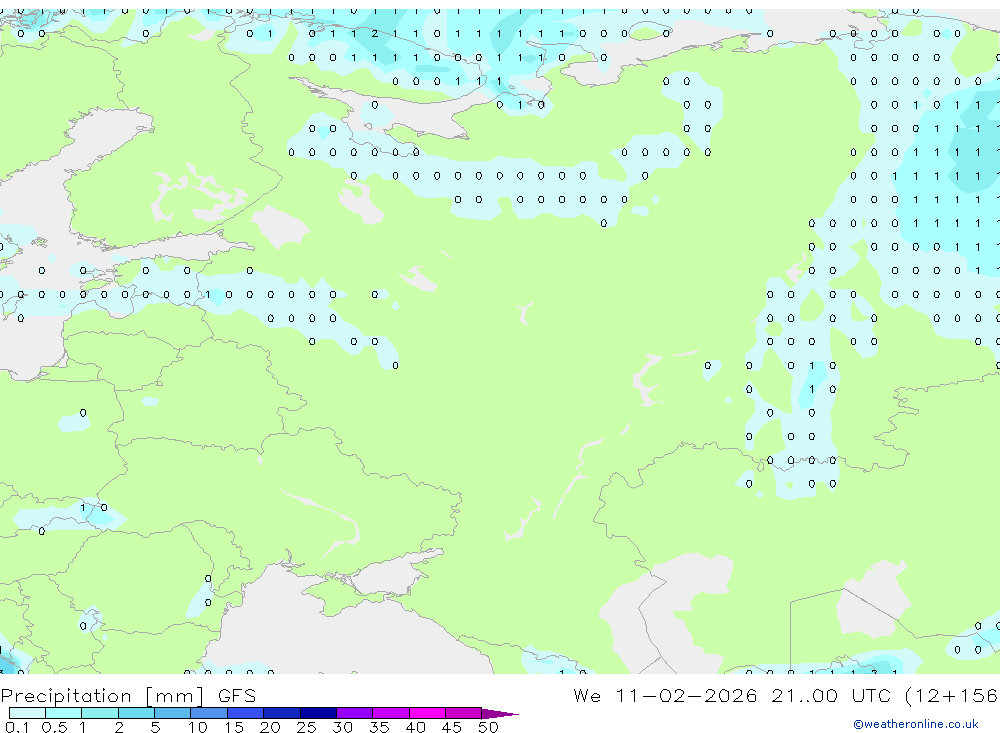
Task: Select the 0.1–0.5 mm legend color swatch
Action: click(x=27, y=713)
